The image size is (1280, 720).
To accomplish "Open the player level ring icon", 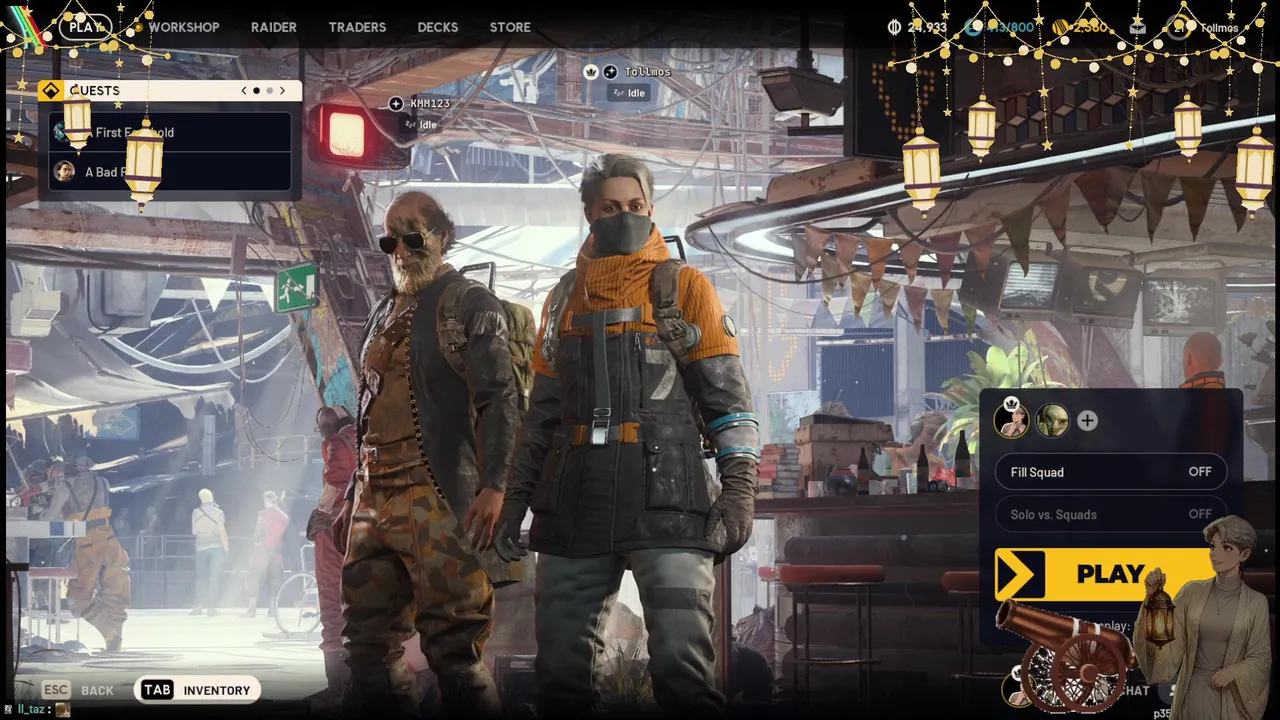I will click(x=1178, y=27).
